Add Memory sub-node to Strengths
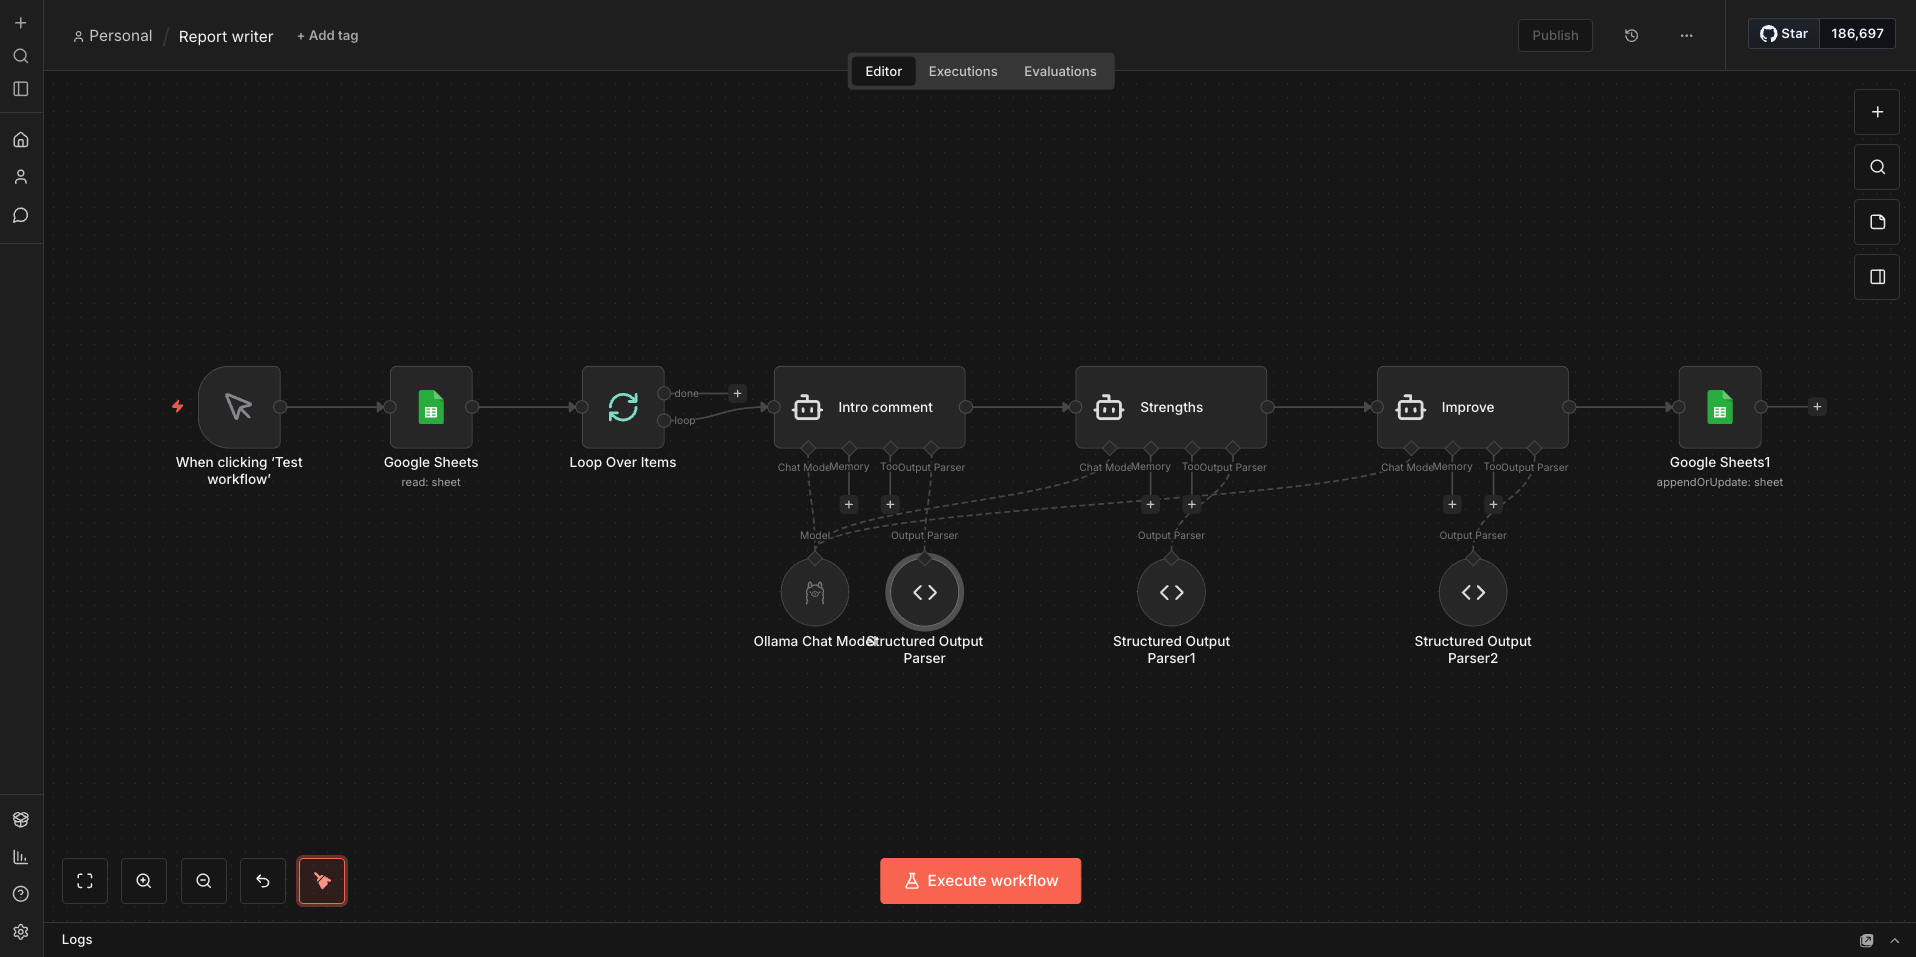1916x957 pixels. click(1151, 505)
